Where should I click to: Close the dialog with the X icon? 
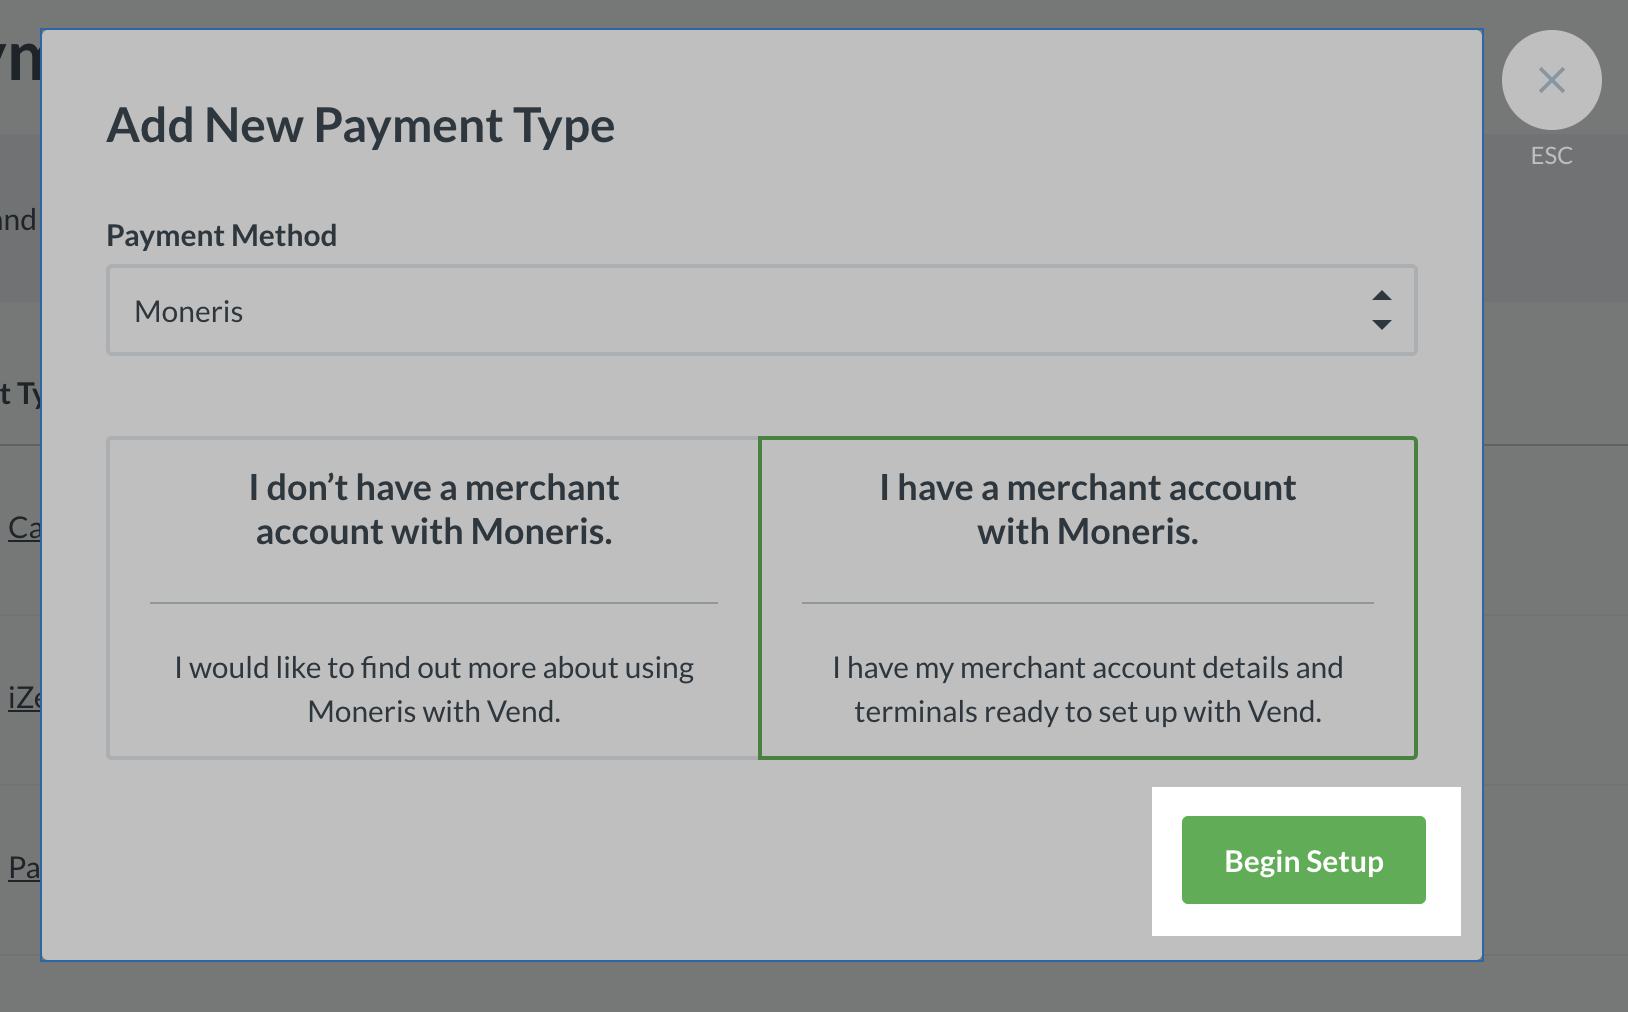(x=1551, y=80)
